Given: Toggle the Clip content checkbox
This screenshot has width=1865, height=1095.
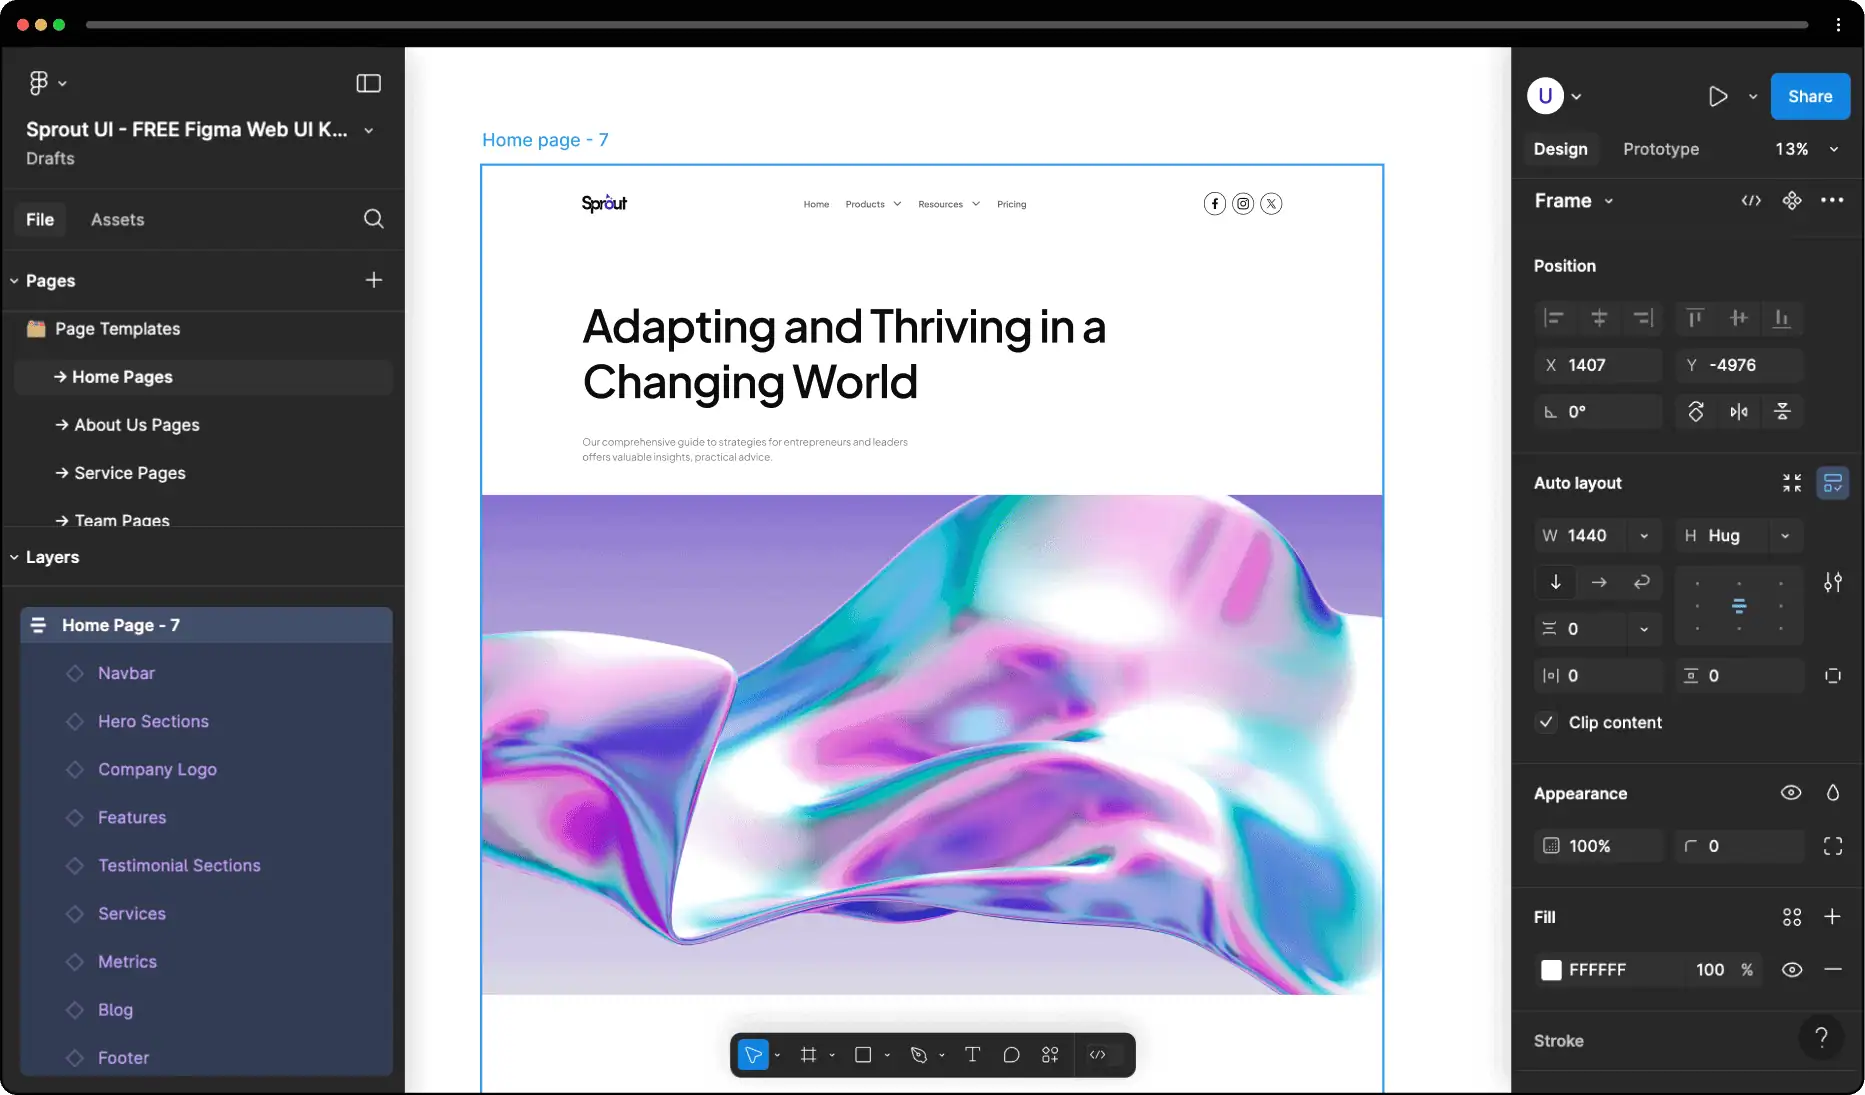Looking at the screenshot, I should click(x=1546, y=722).
